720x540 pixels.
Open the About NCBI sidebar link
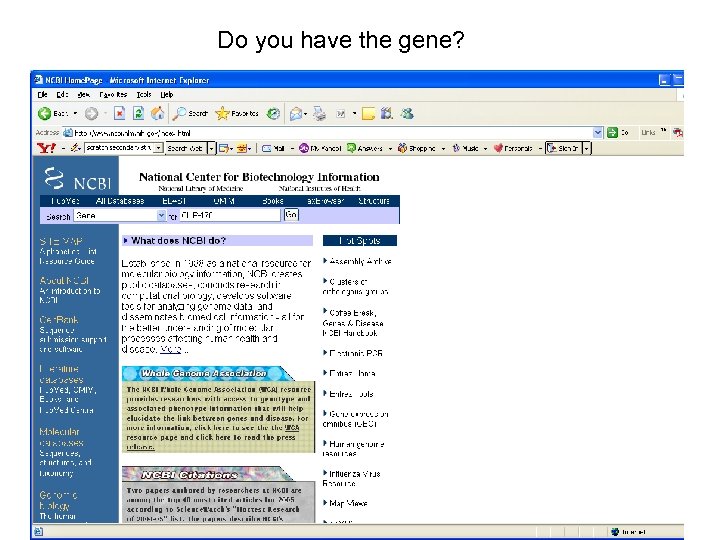[64, 280]
